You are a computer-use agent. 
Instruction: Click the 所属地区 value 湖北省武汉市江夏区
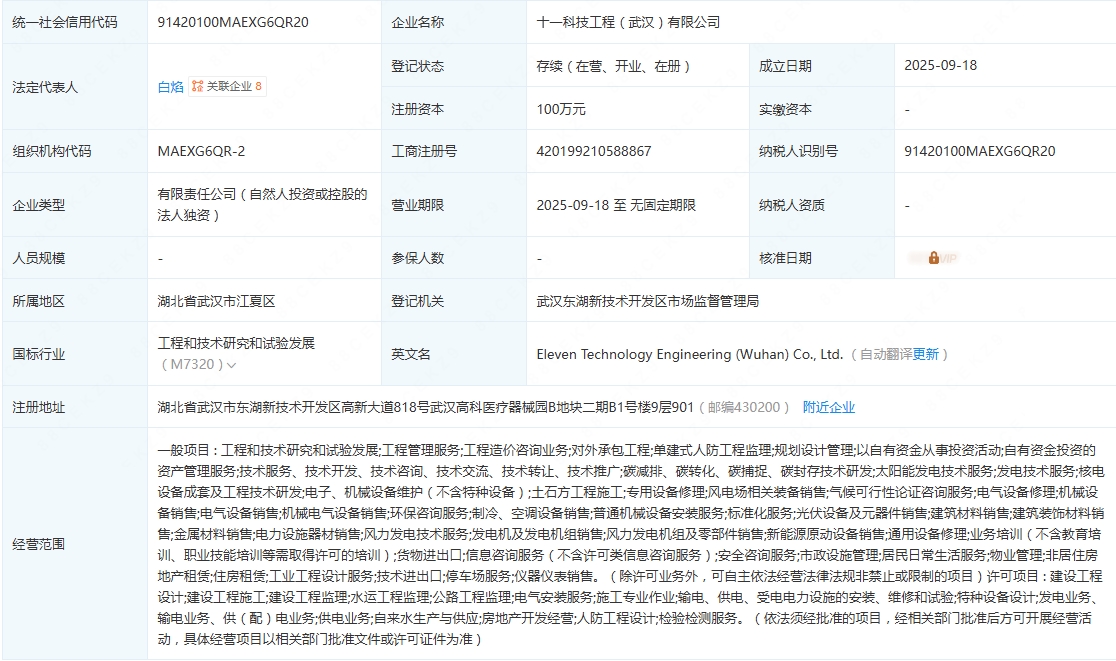(216, 301)
